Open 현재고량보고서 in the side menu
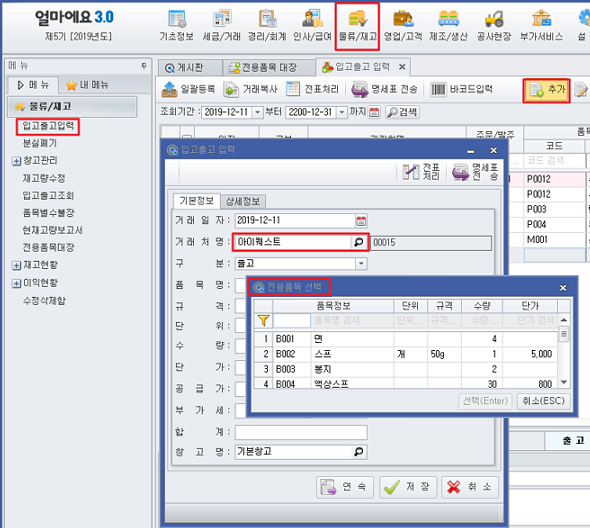Screen dimensions: 590x528 point(52,230)
